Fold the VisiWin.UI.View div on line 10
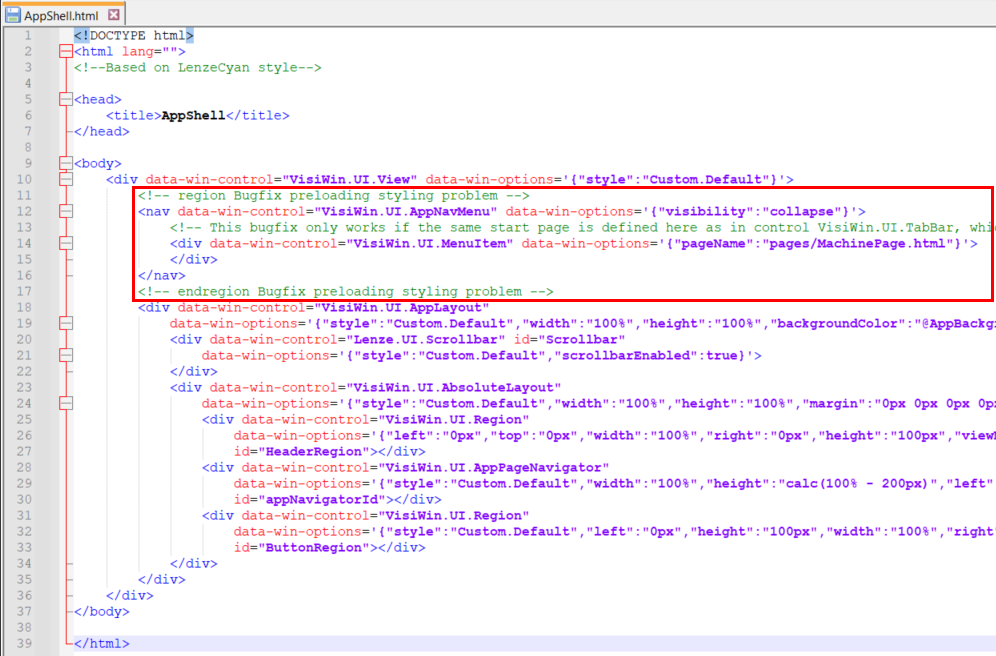 click(66, 180)
